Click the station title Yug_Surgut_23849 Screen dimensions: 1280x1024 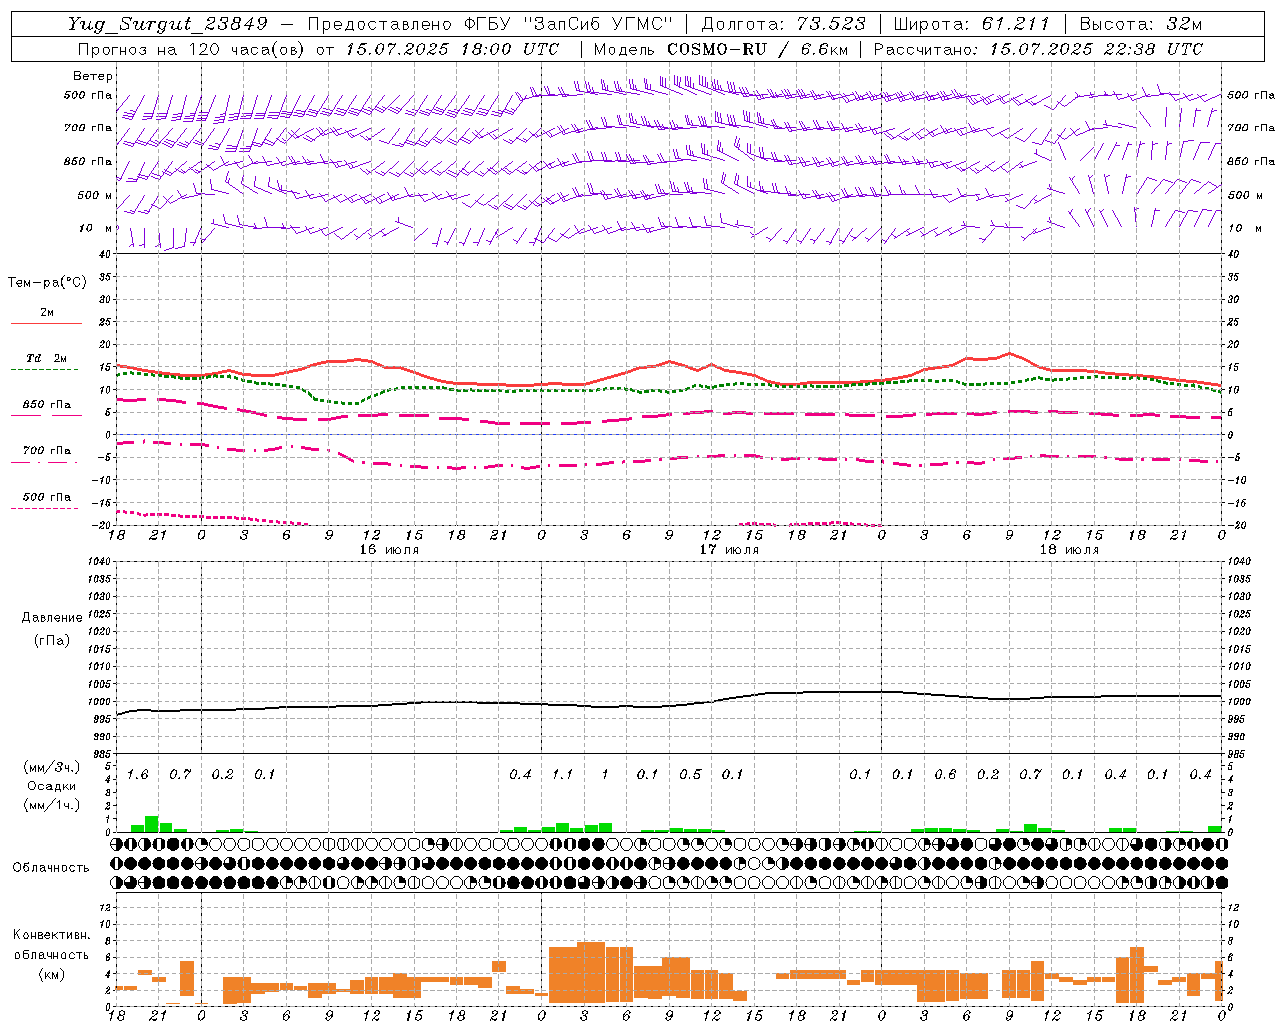coord(168,24)
